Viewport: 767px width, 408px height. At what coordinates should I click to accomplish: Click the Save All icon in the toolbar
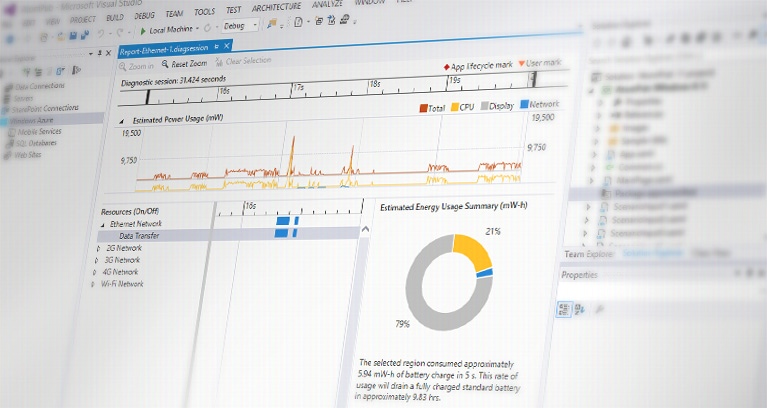[85, 35]
